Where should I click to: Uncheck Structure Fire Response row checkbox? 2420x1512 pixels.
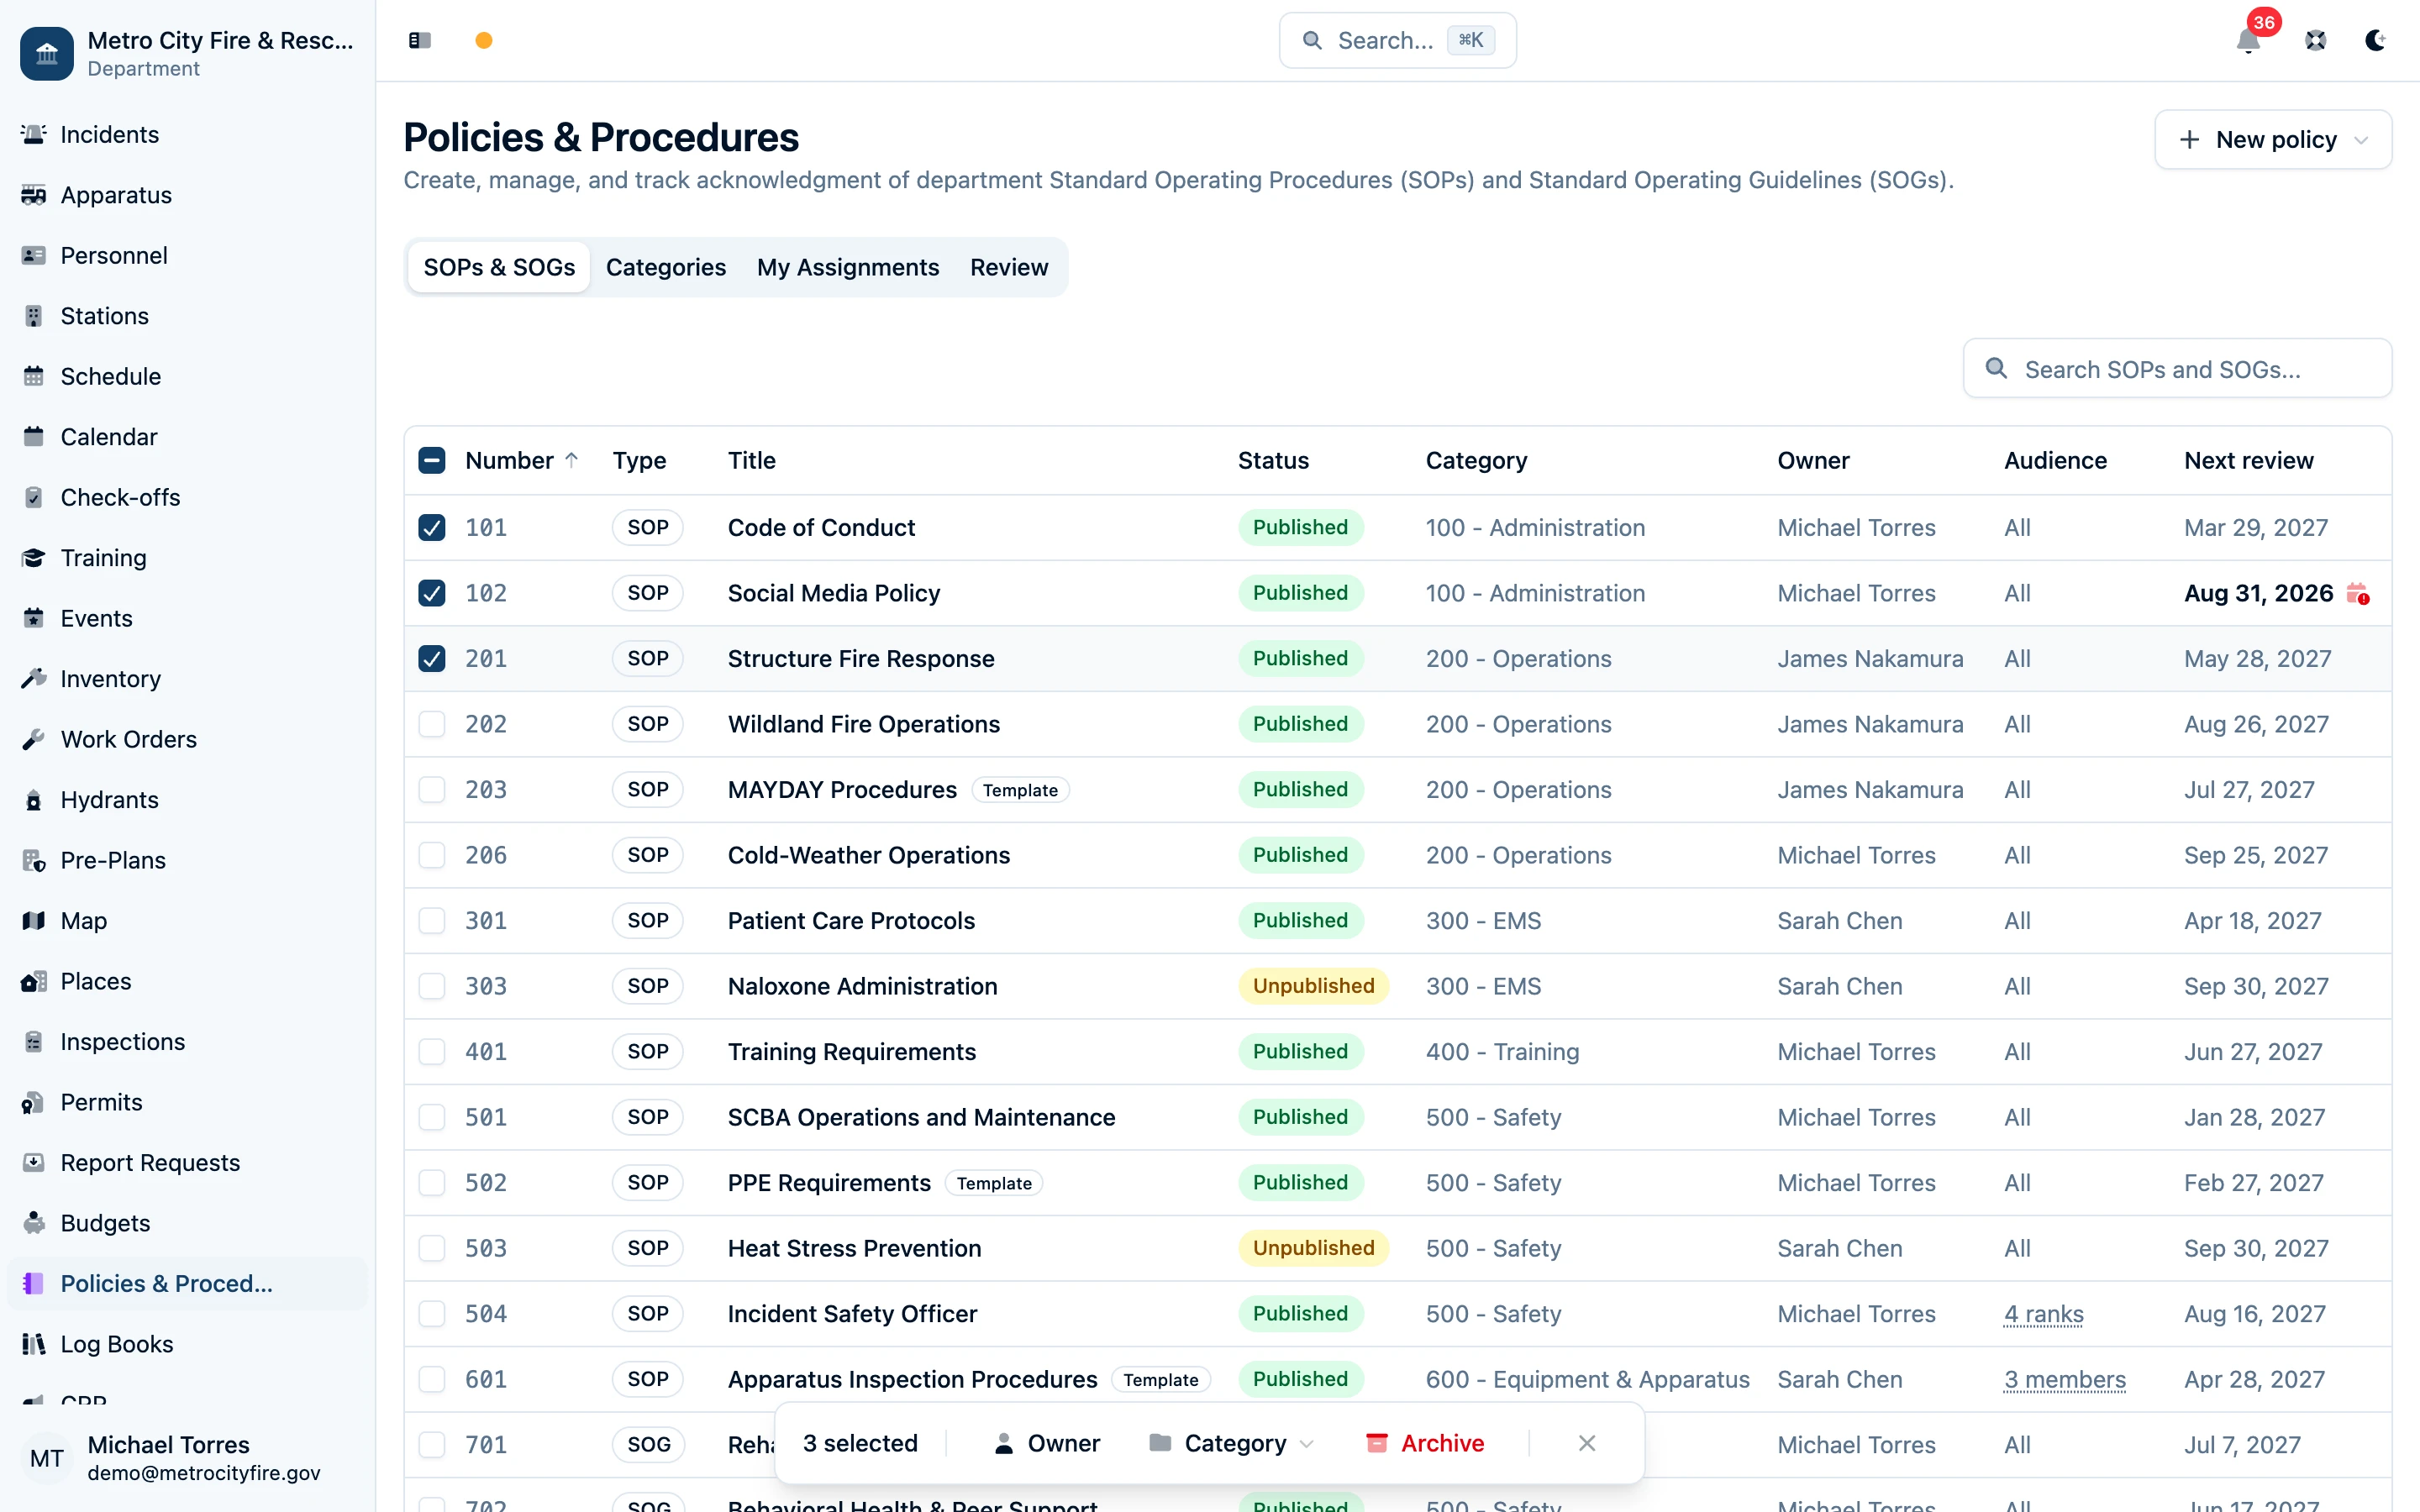[x=432, y=659]
